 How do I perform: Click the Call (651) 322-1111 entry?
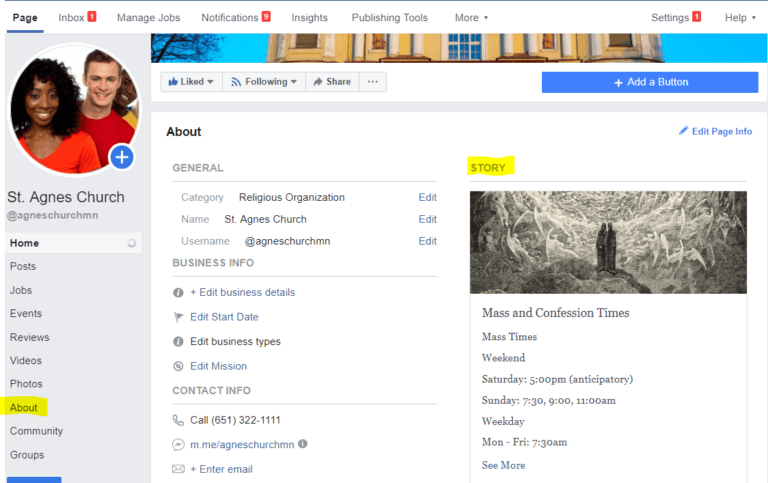236,420
